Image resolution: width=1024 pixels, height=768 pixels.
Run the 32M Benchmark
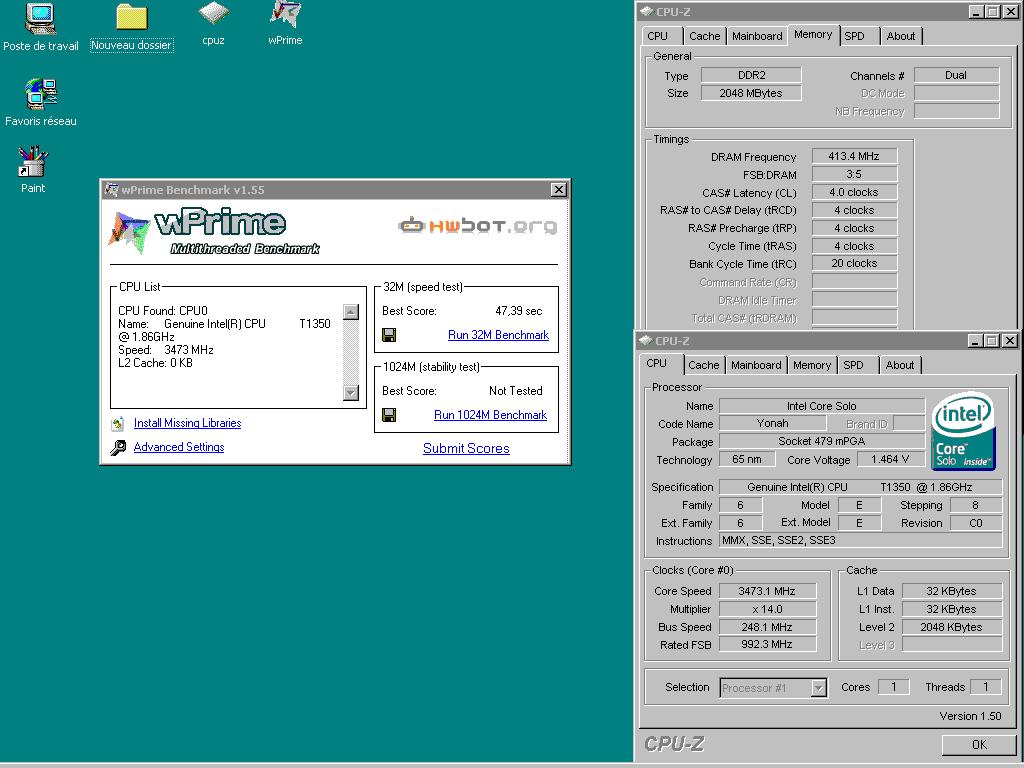[x=498, y=335]
